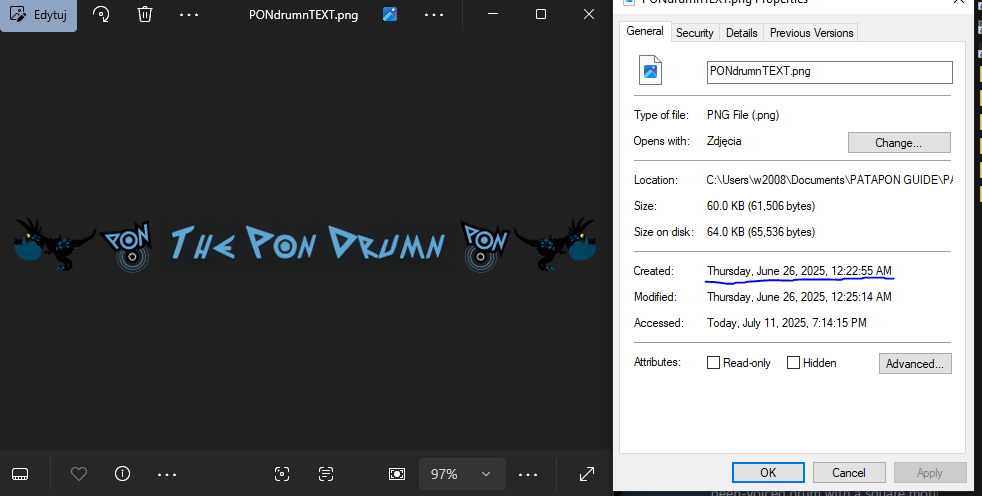Click the Modified date '12:25:14 AM' line
The width and height of the screenshot is (982, 496).
(x=799, y=297)
